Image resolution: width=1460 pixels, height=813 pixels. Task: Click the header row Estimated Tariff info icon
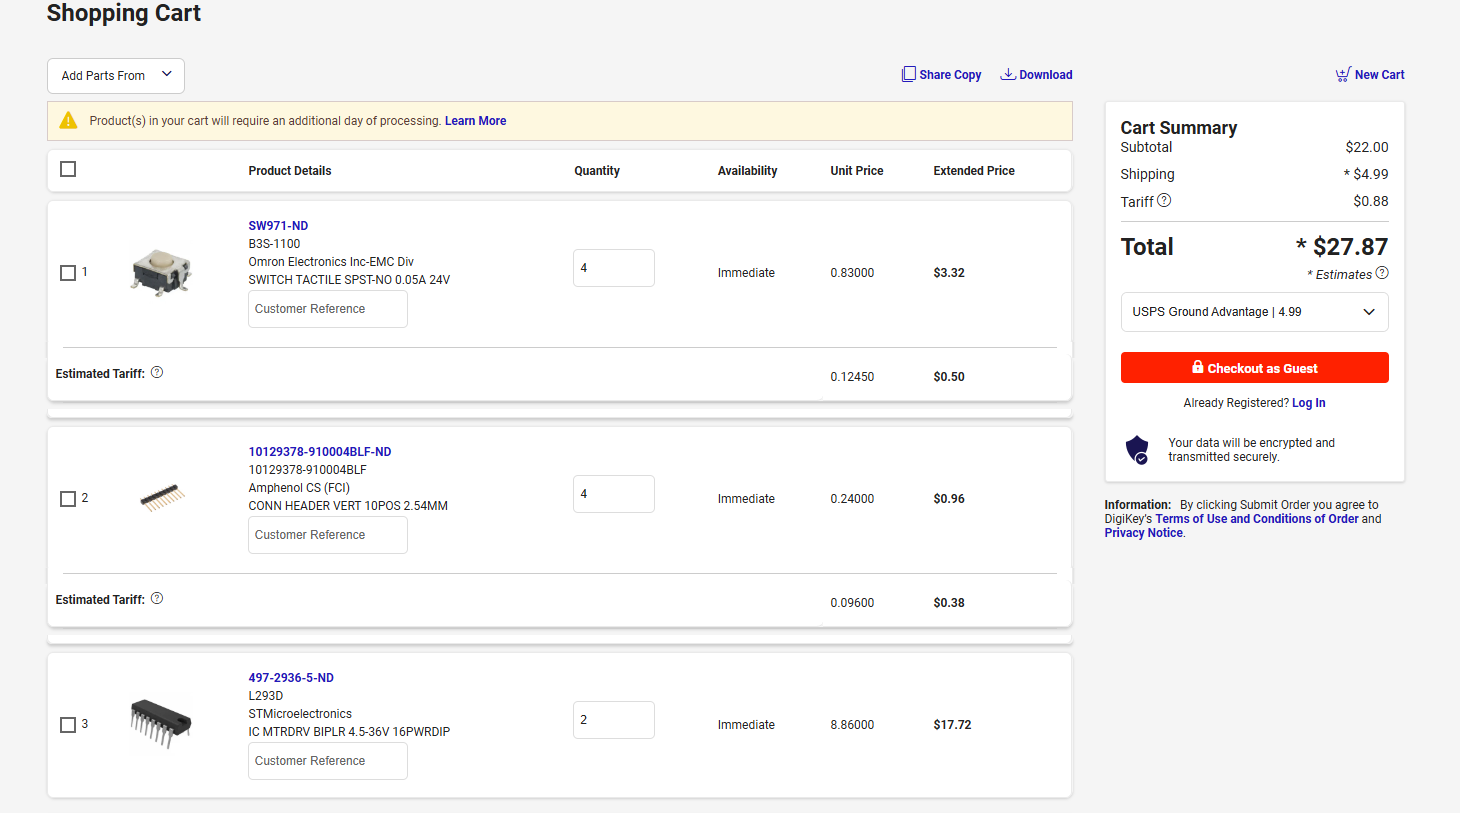click(x=157, y=599)
